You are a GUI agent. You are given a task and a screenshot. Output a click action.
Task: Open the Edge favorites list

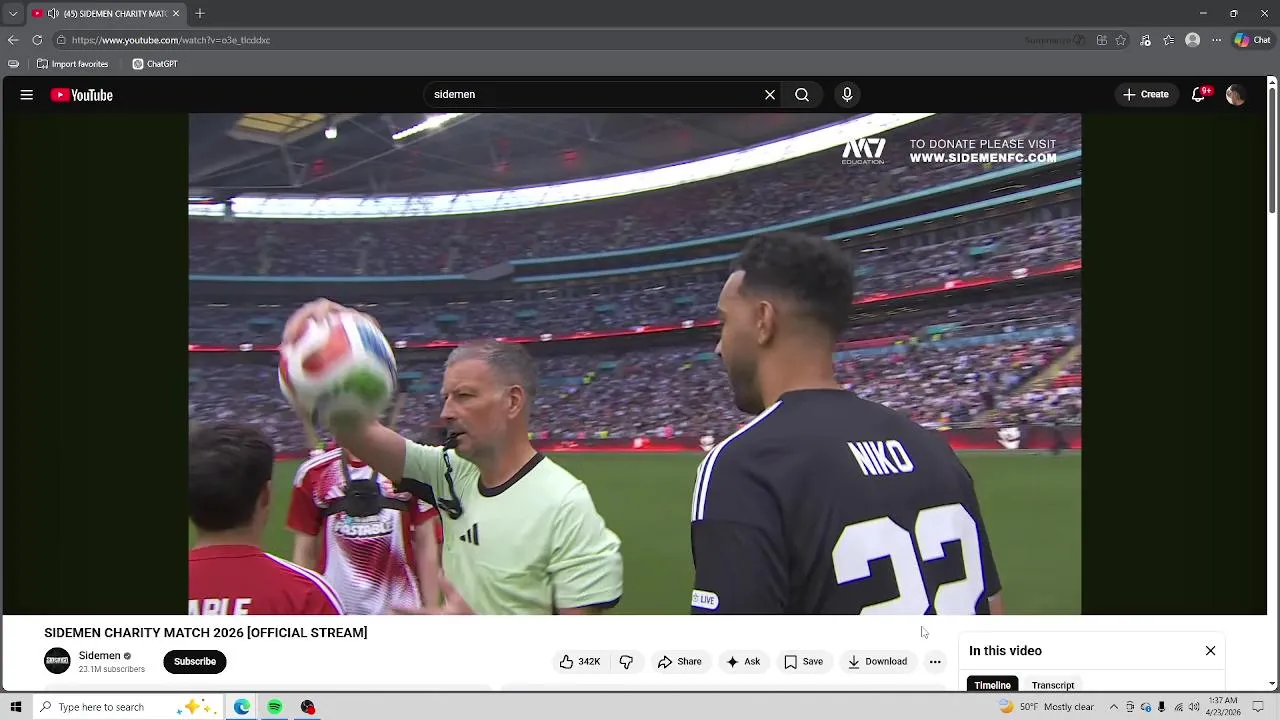click(1168, 40)
